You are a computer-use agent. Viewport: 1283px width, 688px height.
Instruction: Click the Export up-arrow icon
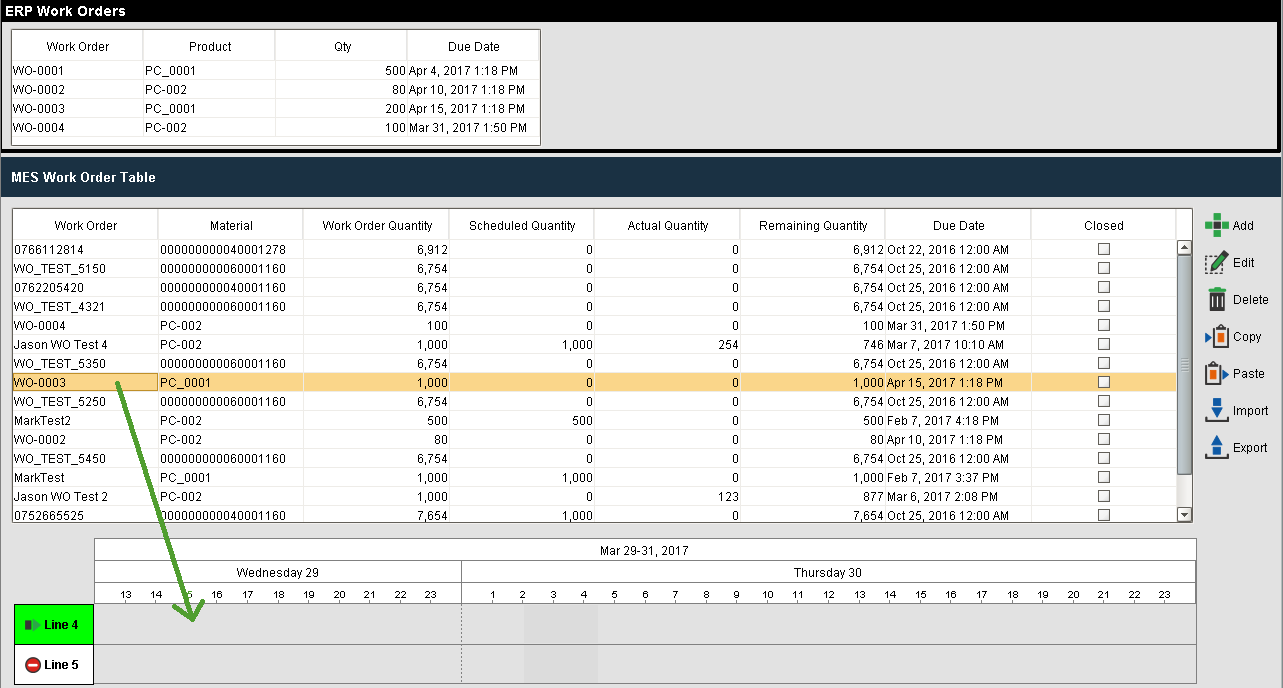(x=1216, y=448)
